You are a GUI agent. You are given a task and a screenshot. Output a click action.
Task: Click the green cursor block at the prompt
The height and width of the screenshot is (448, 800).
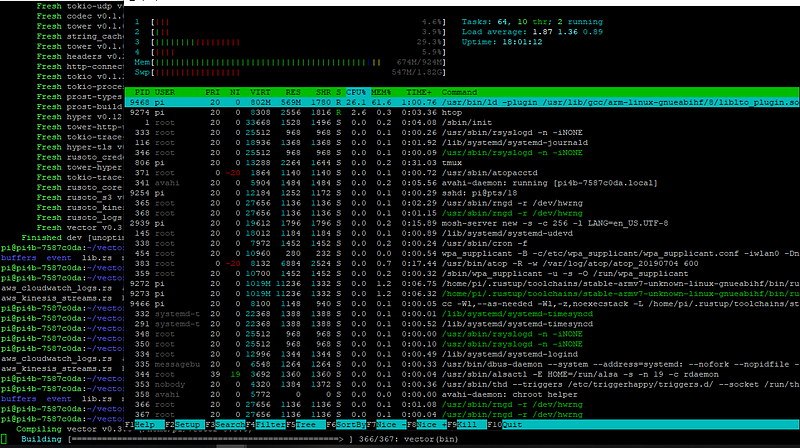[x=4, y=439]
